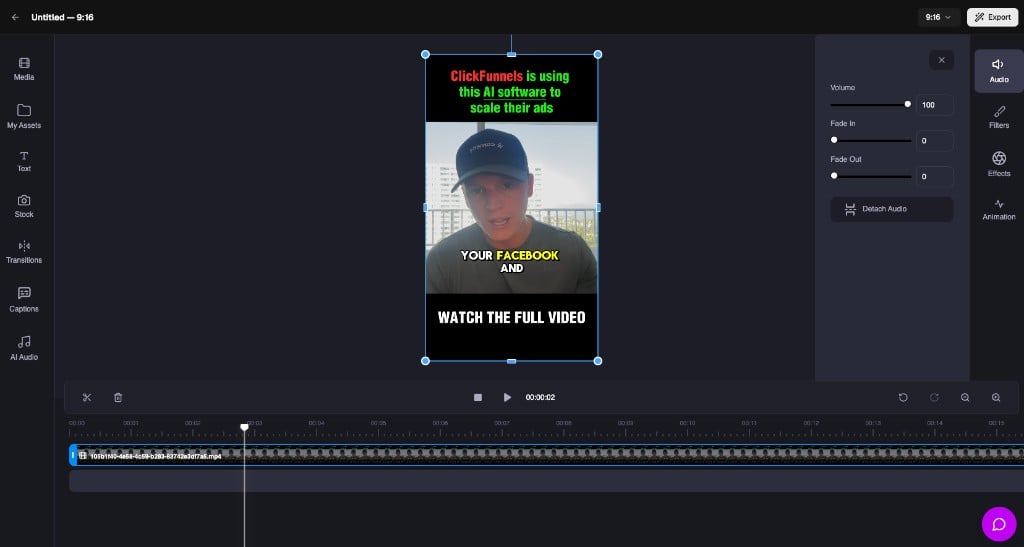Click the 00:05 mark on timeline ruler
Image resolution: width=1024 pixels, height=547 pixels.
click(x=378, y=423)
